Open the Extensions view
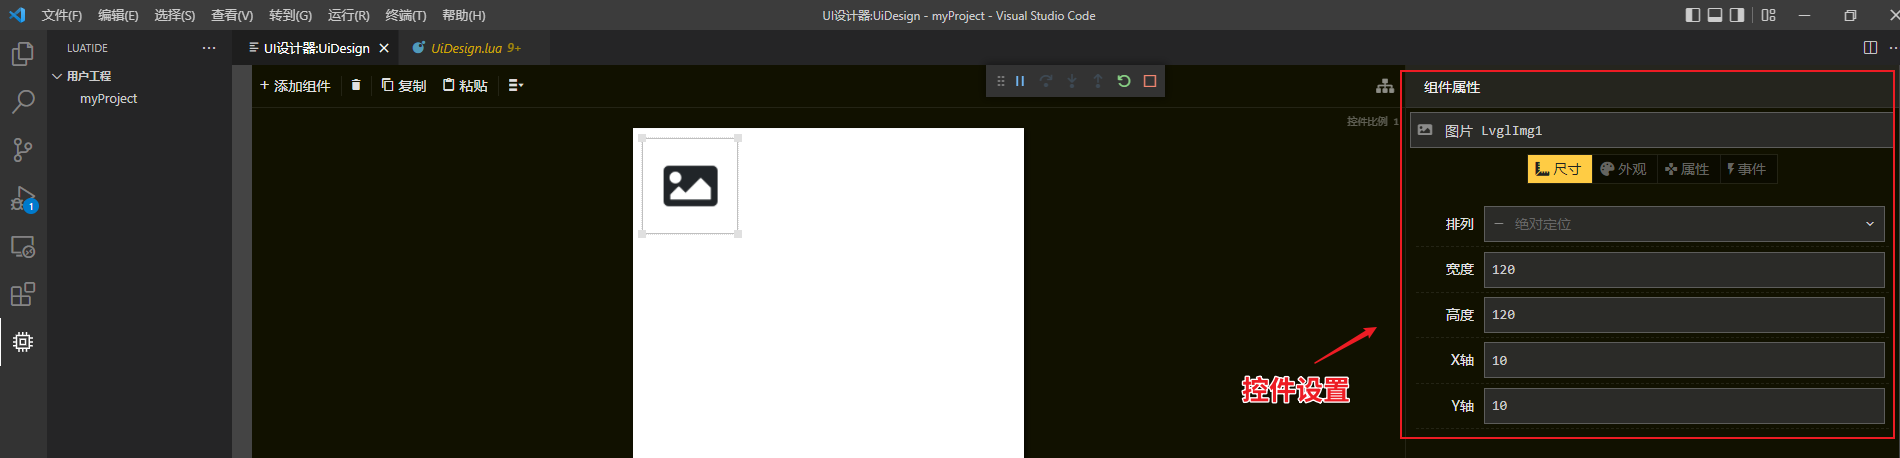 [23, 294]
